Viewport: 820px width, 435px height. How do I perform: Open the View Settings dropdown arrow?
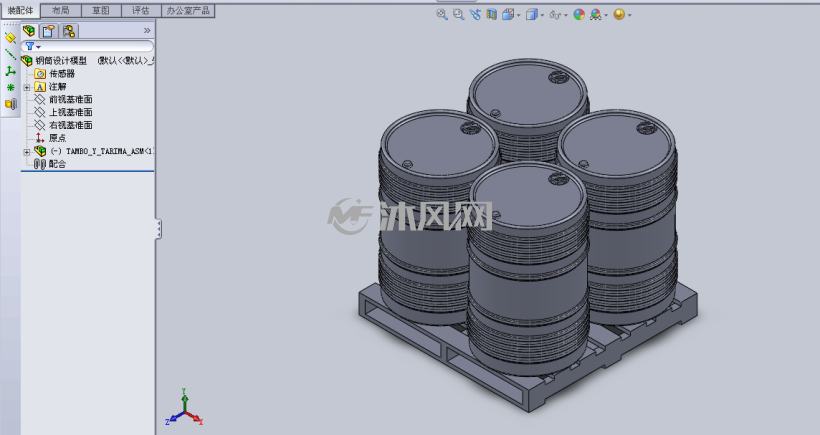(x=629, y=15)
